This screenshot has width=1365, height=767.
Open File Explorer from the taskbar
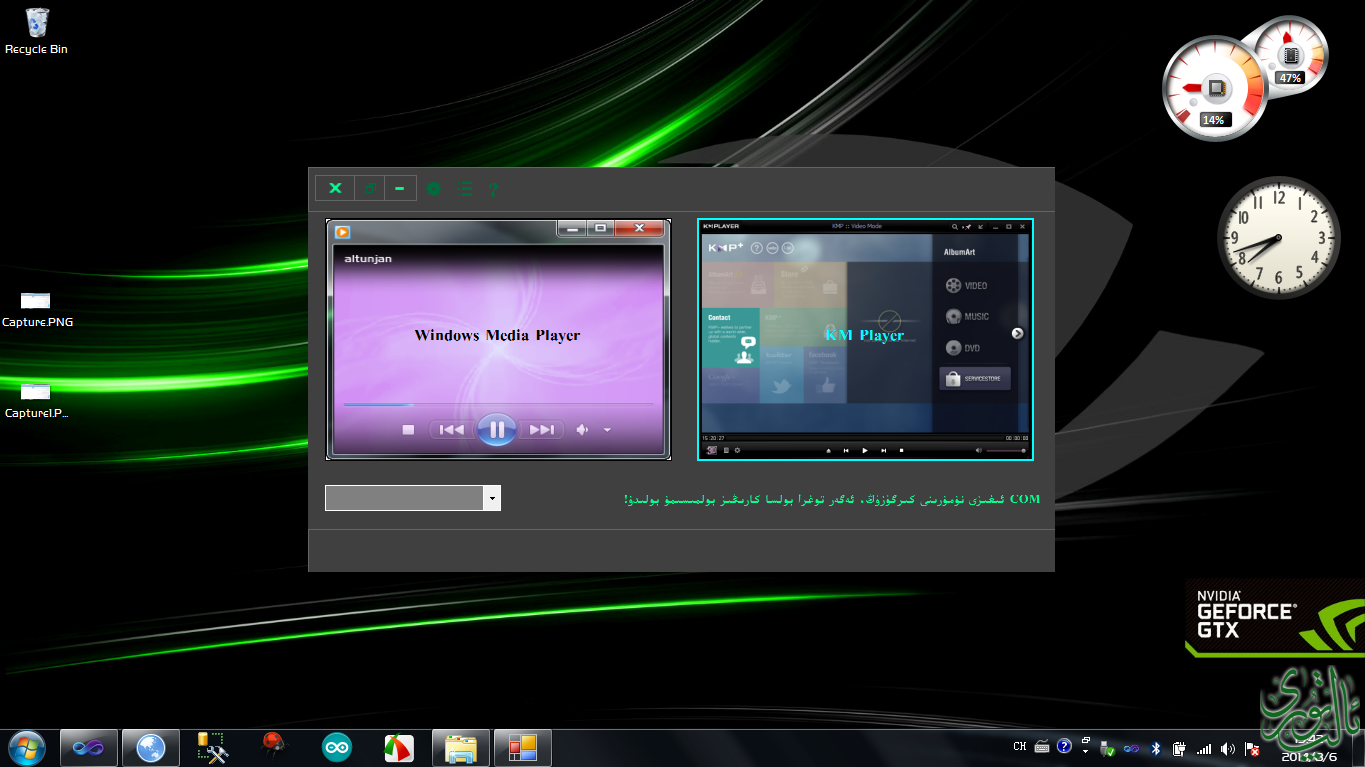[x=461, y=747]
